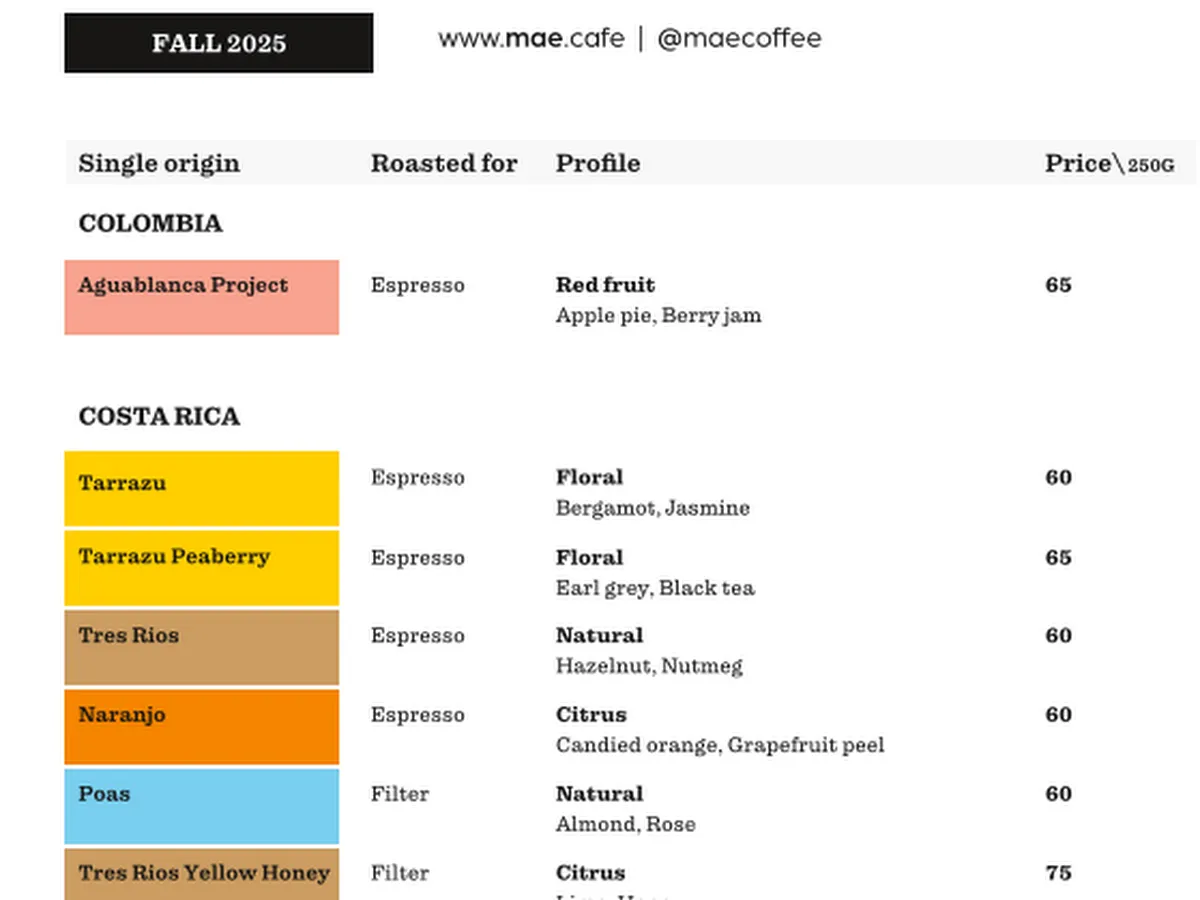Click the price 75 for Yellow Honey
Viewport: 1200px width, 900px height.
click(1058, 873)
